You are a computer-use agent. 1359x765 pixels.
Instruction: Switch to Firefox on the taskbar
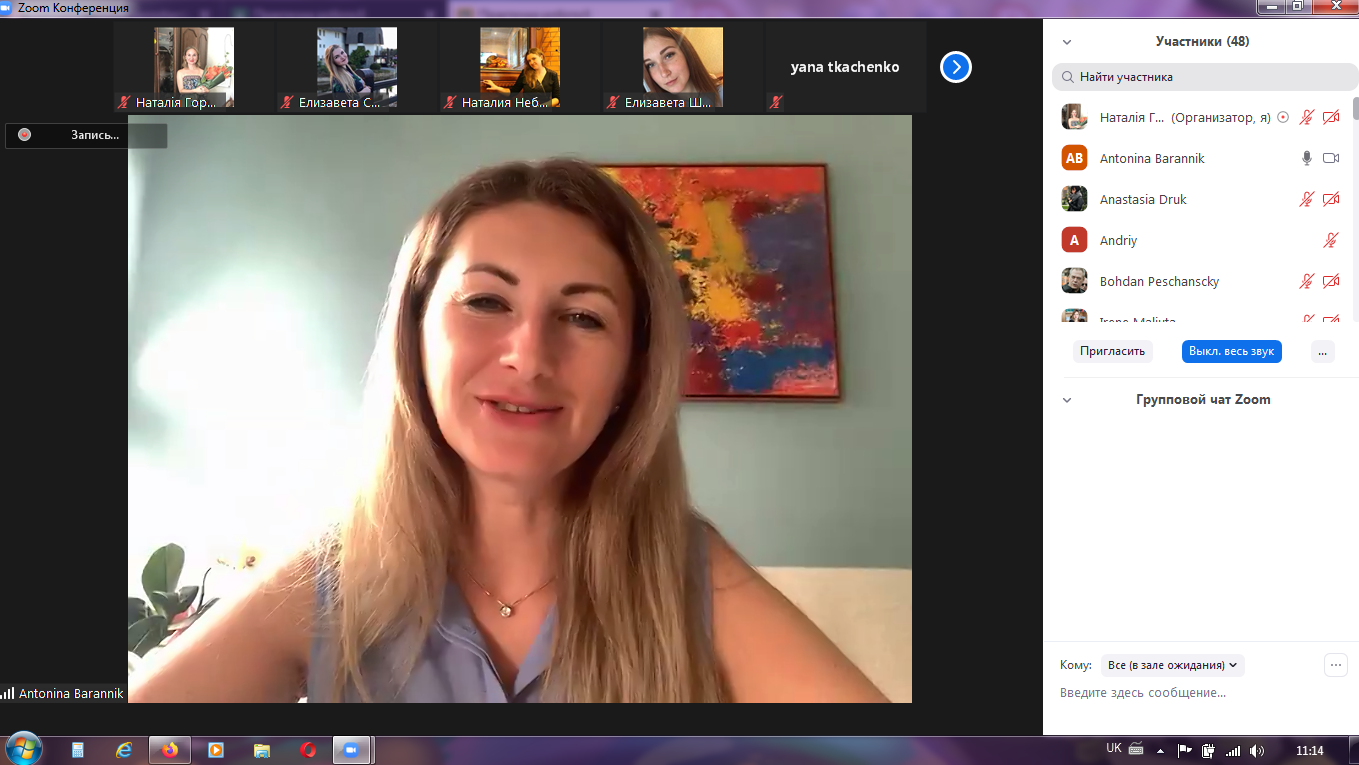click(x=170, y=749)
